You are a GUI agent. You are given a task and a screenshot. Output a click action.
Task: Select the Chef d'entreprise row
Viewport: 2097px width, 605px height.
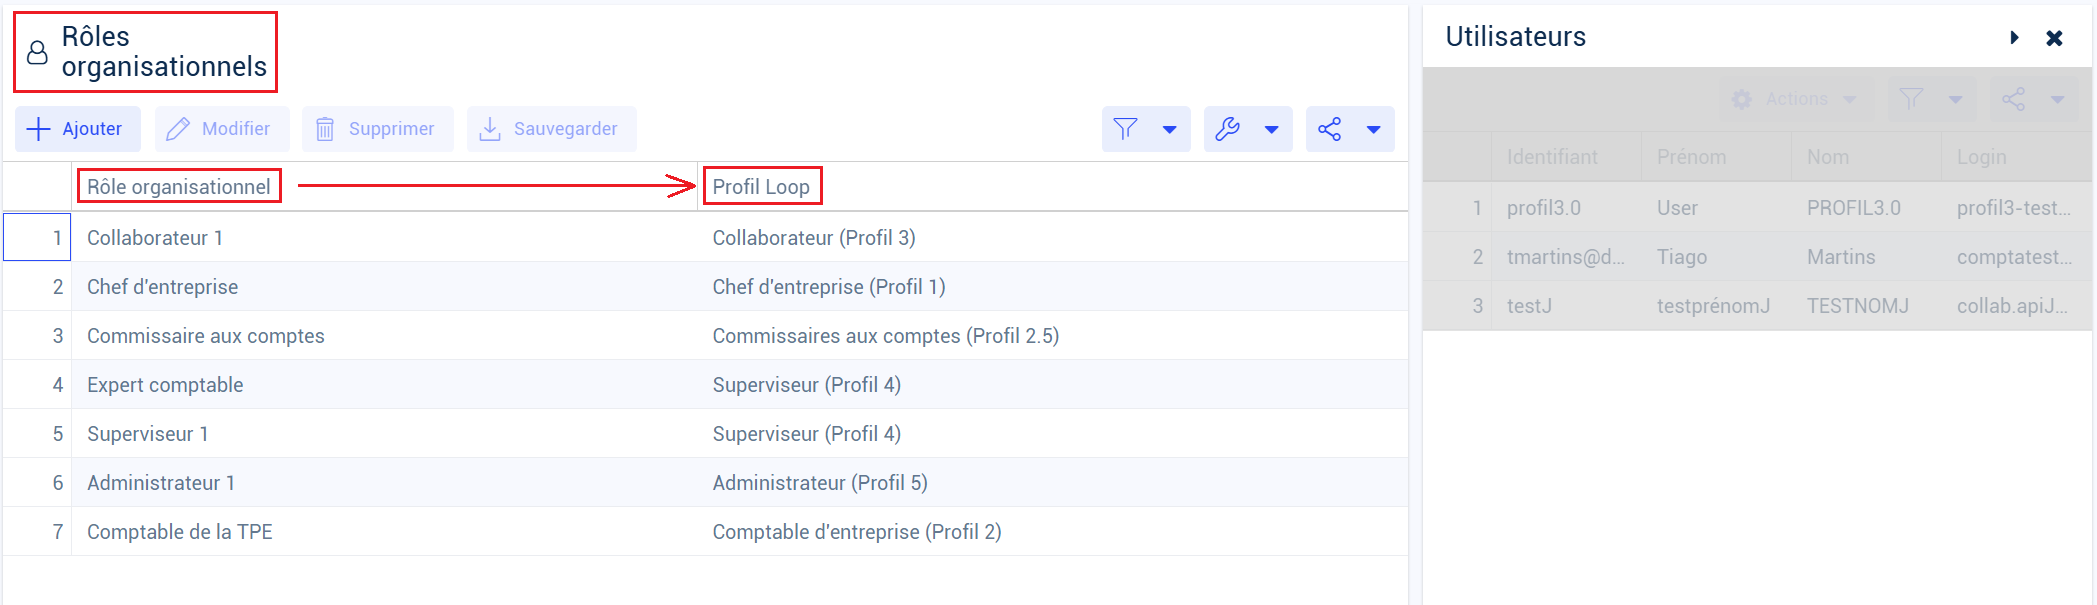click(162, 287)
